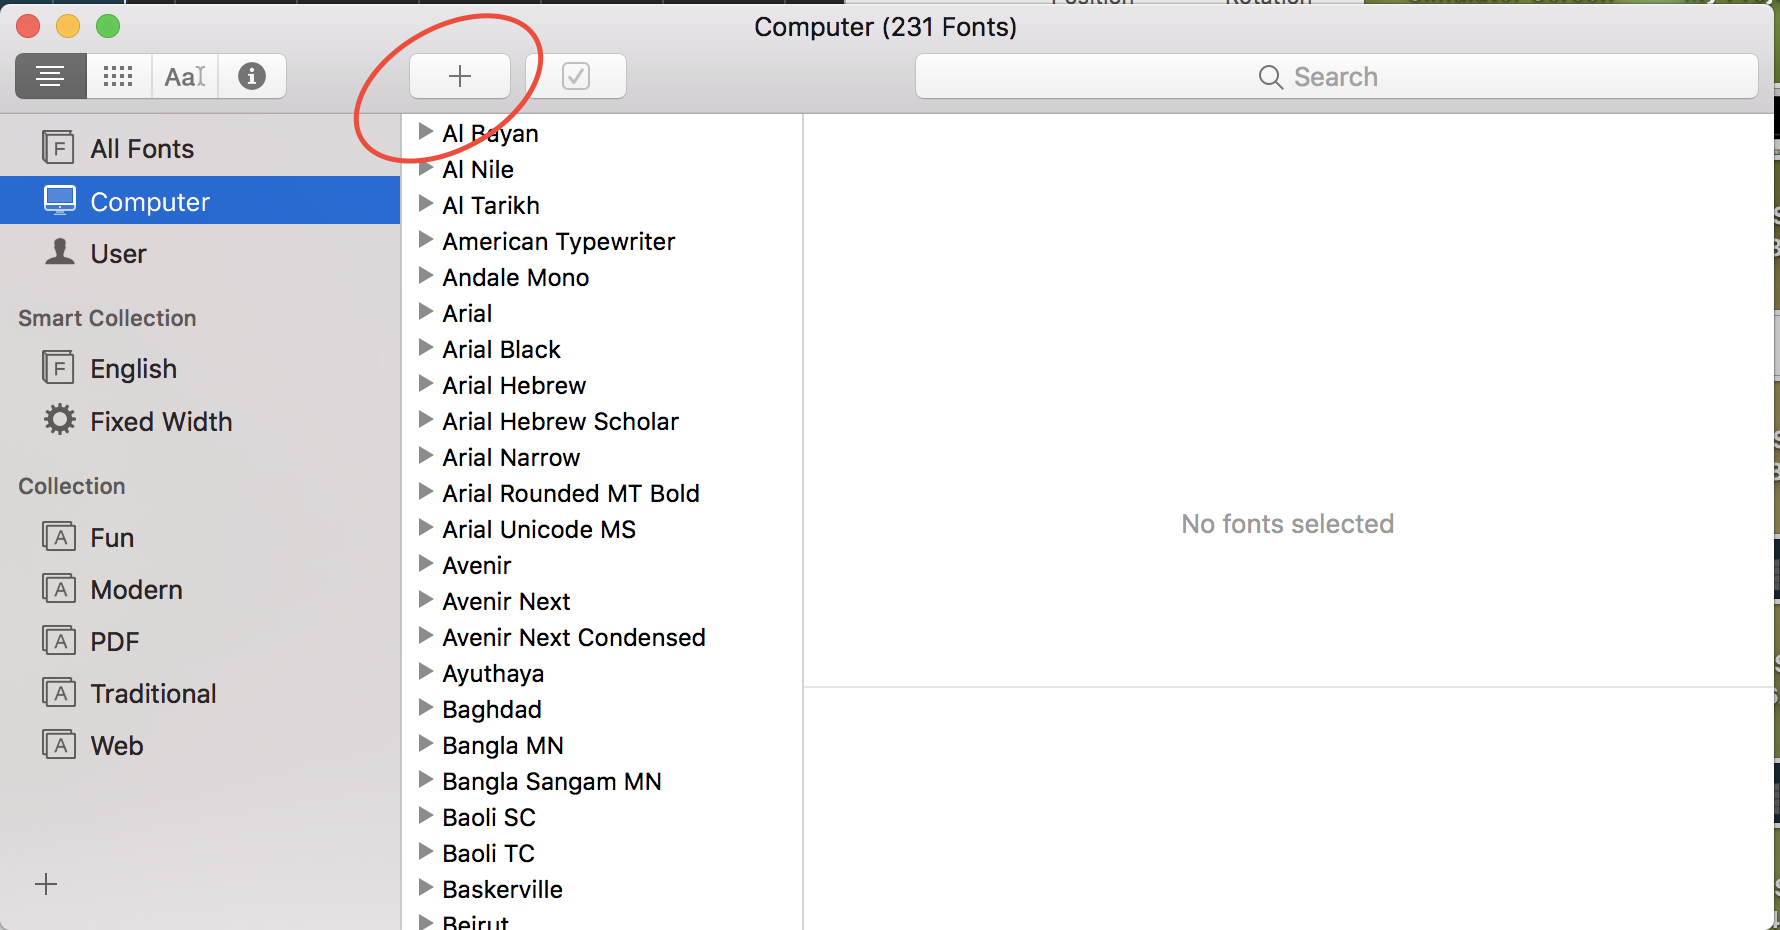Expand the American Typewriter font family
Viewport: 1780px width, 930px height.
[x=426, y=240]
